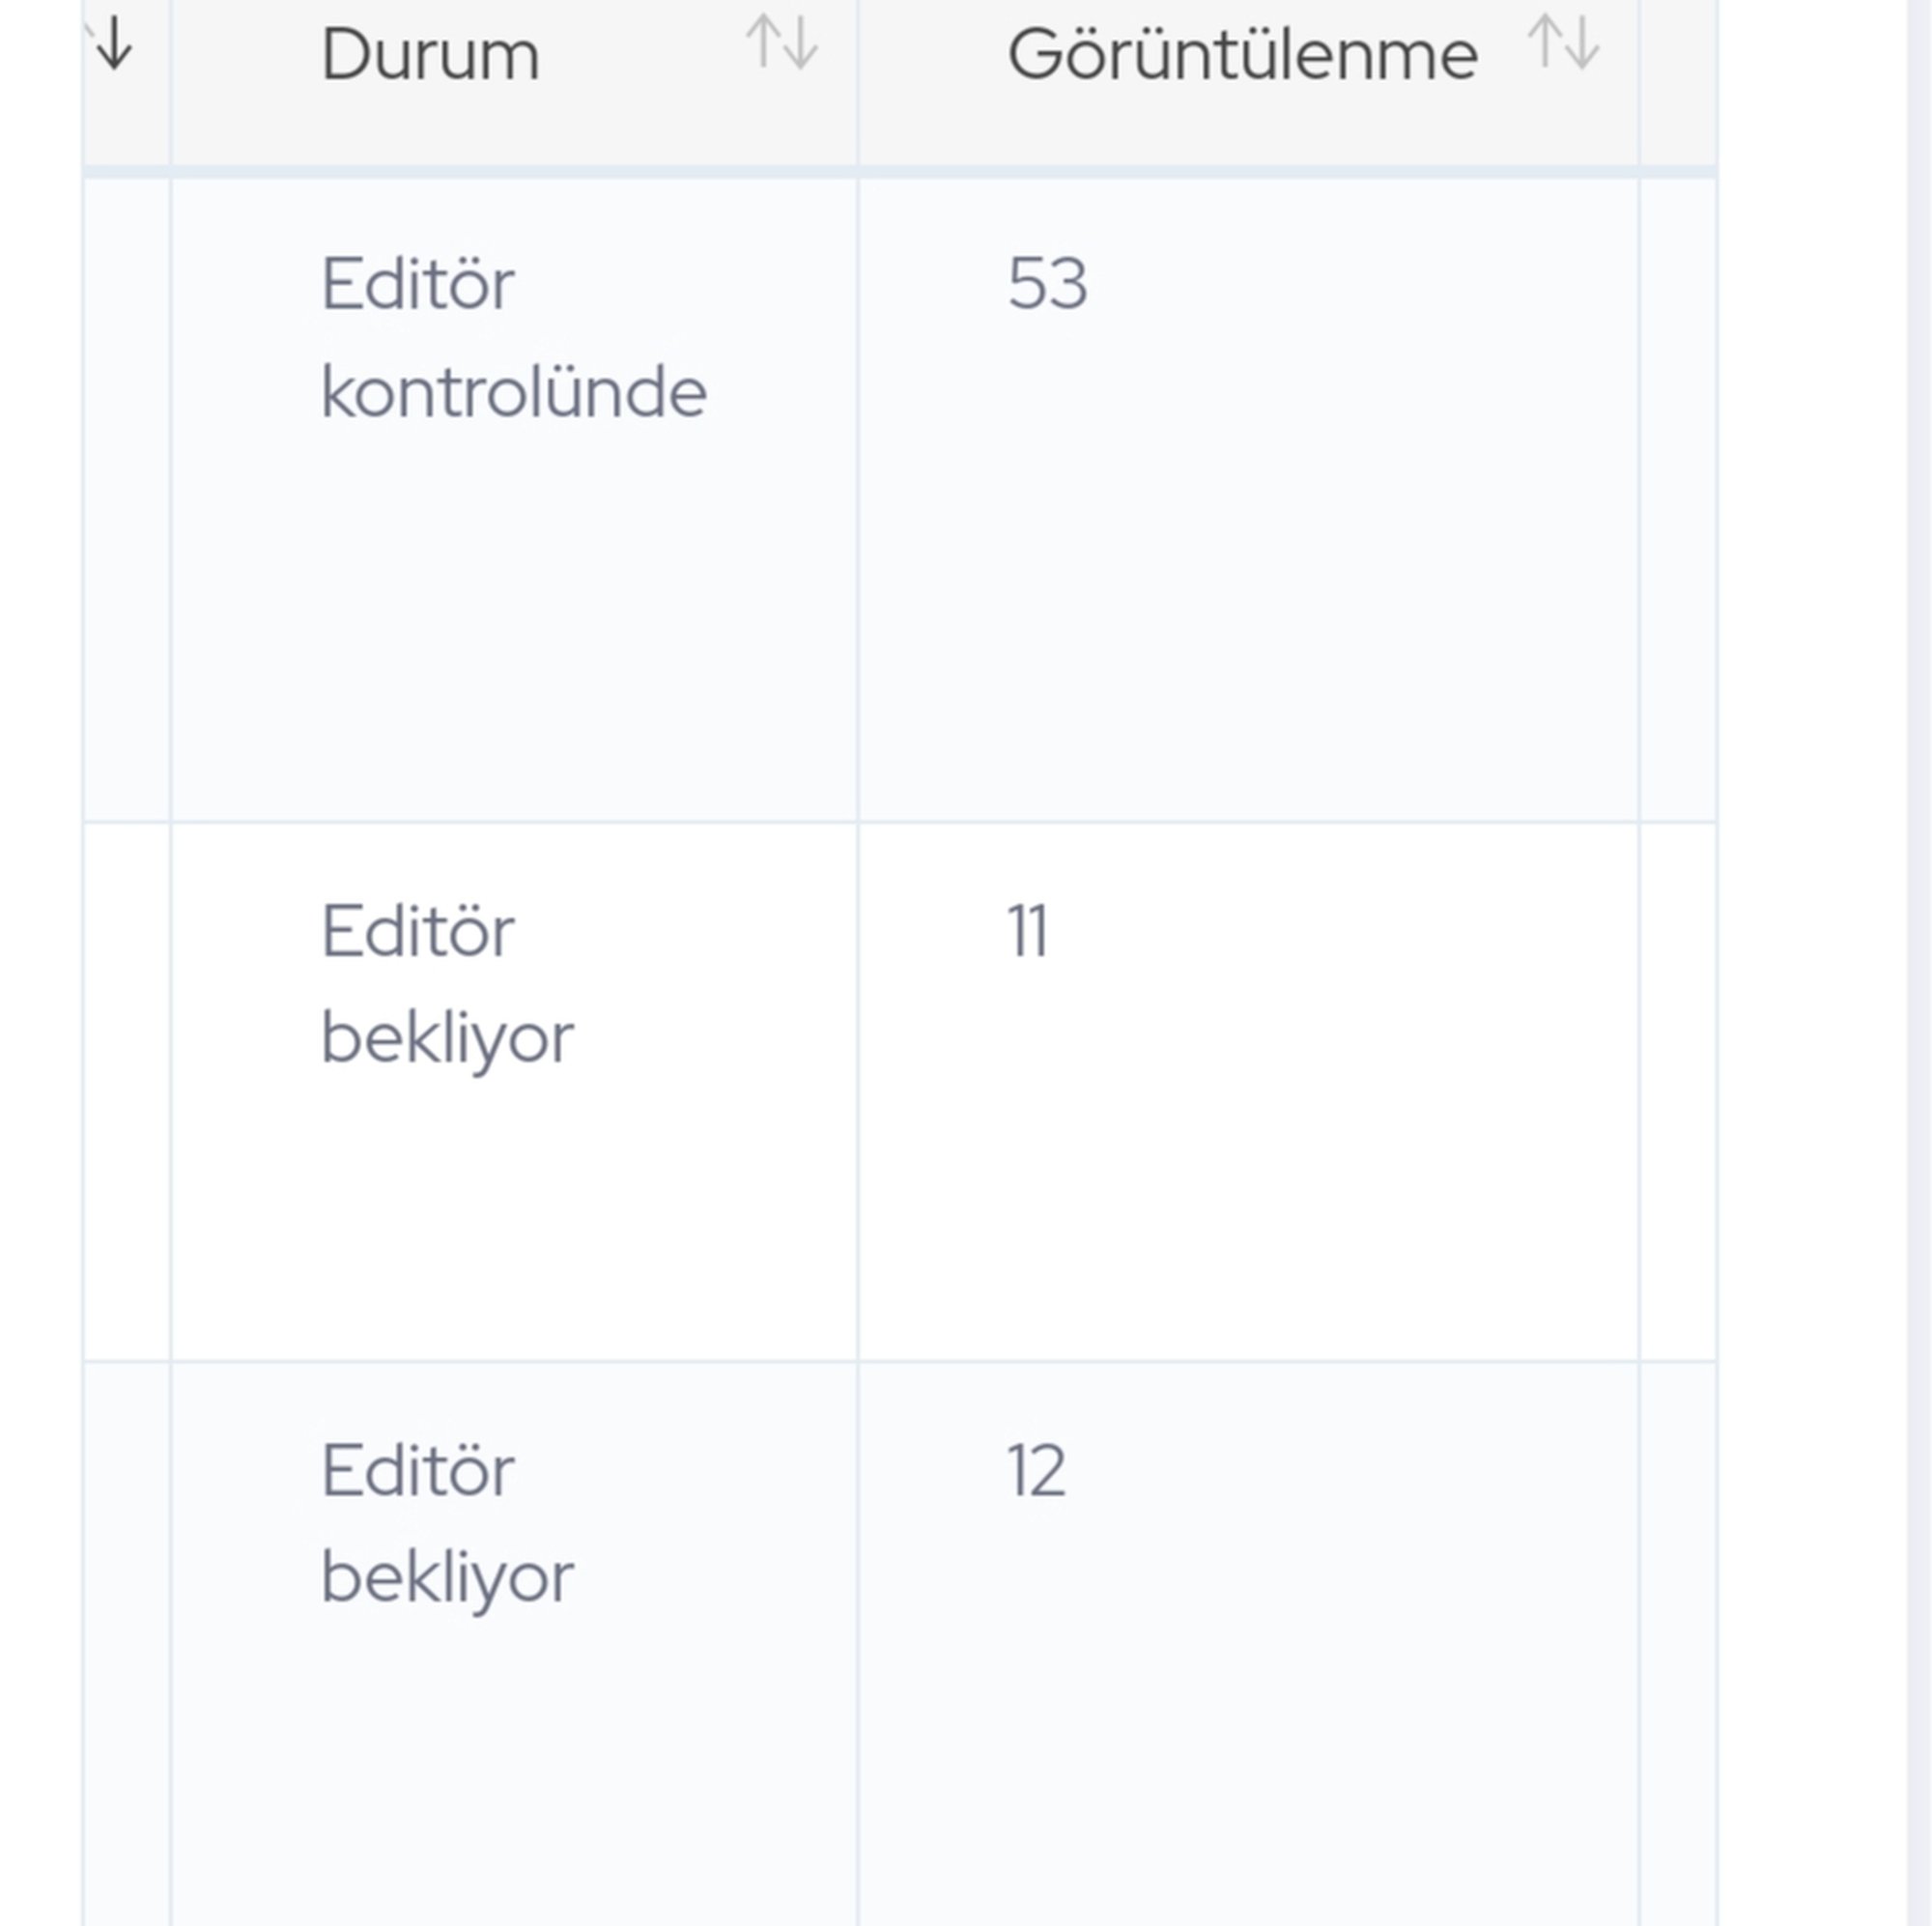Click the narrow cell right of the 12 cell
Image resolution: width=1932 pixels, height=1926 pixels.
[1678, 1640]
